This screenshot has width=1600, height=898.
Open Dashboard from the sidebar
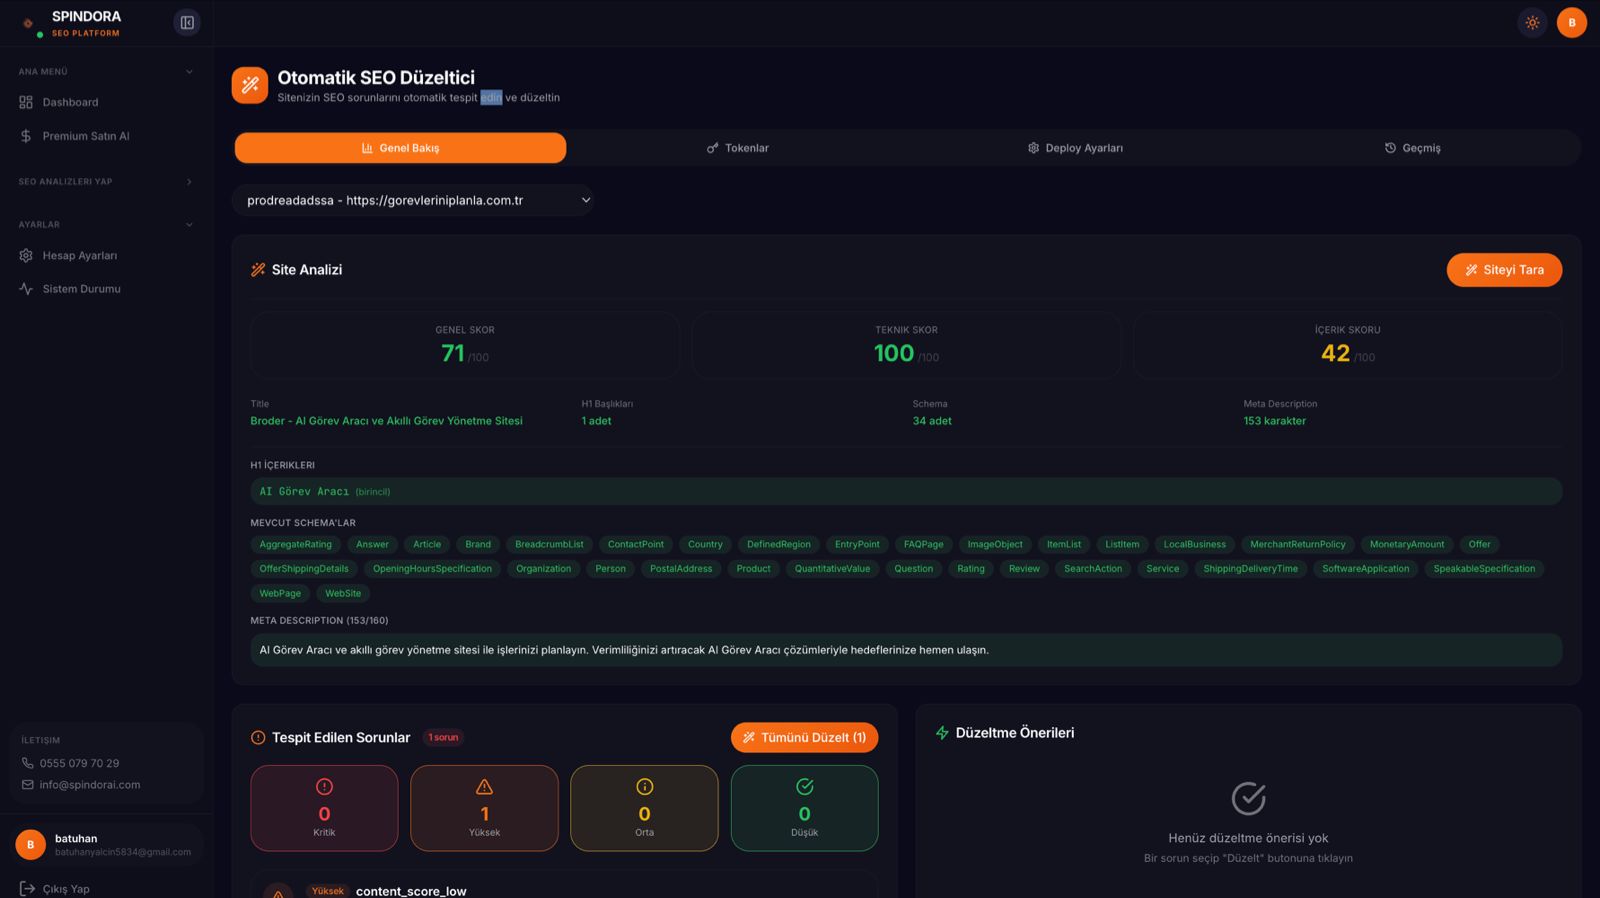[x=70, y=102]
